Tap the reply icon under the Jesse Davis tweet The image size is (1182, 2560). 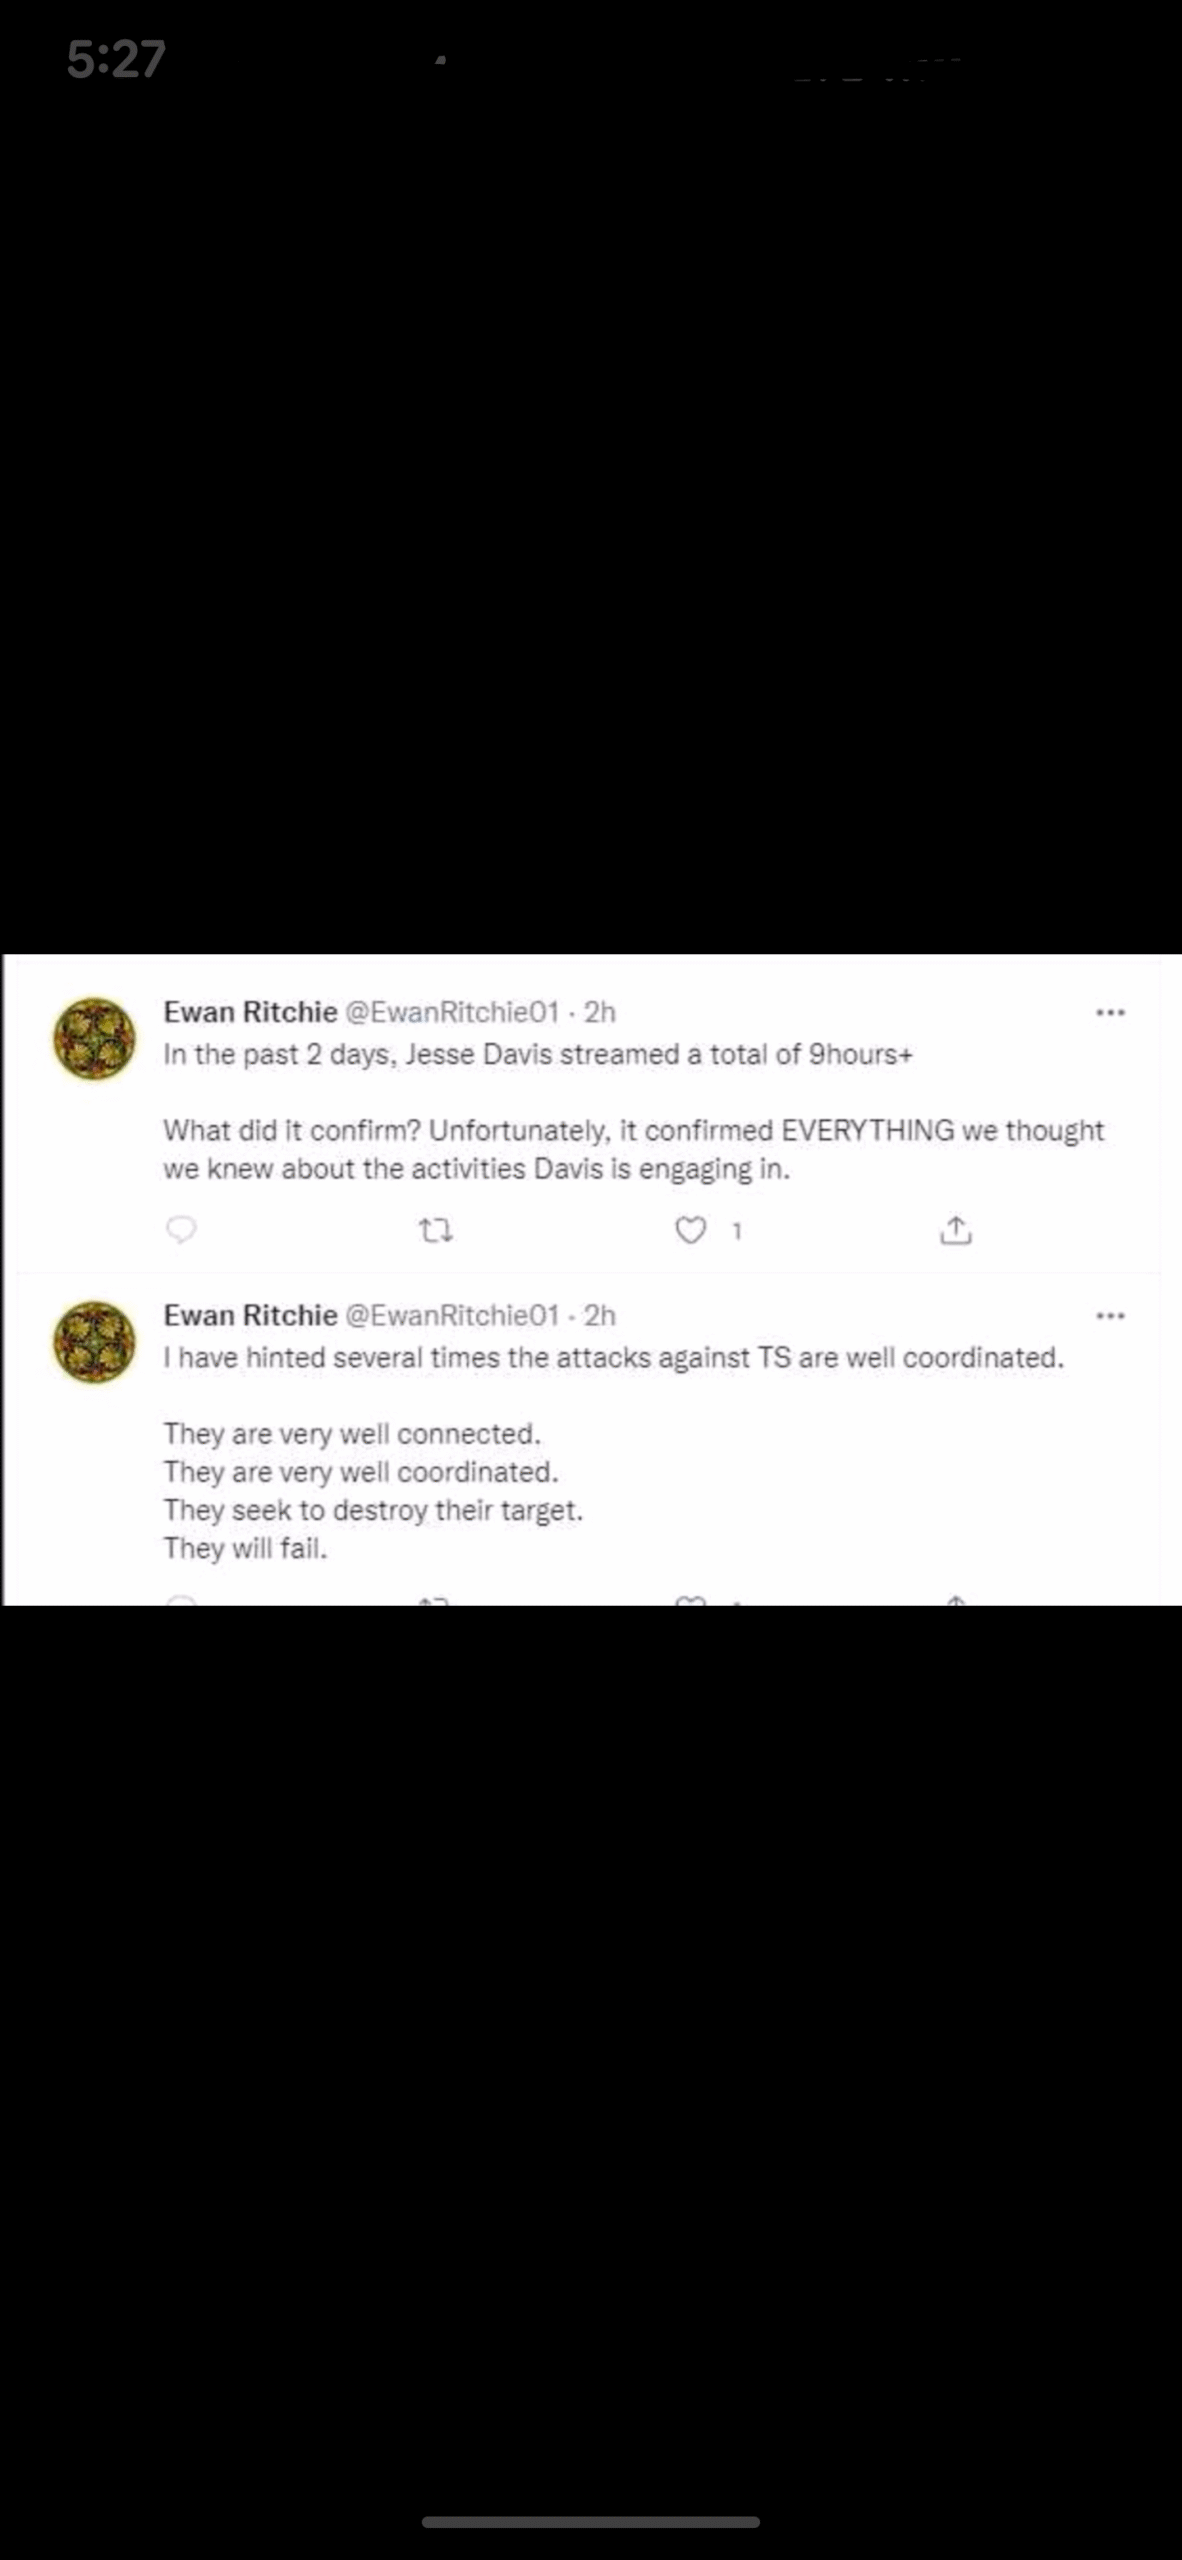click(180, 1229)
